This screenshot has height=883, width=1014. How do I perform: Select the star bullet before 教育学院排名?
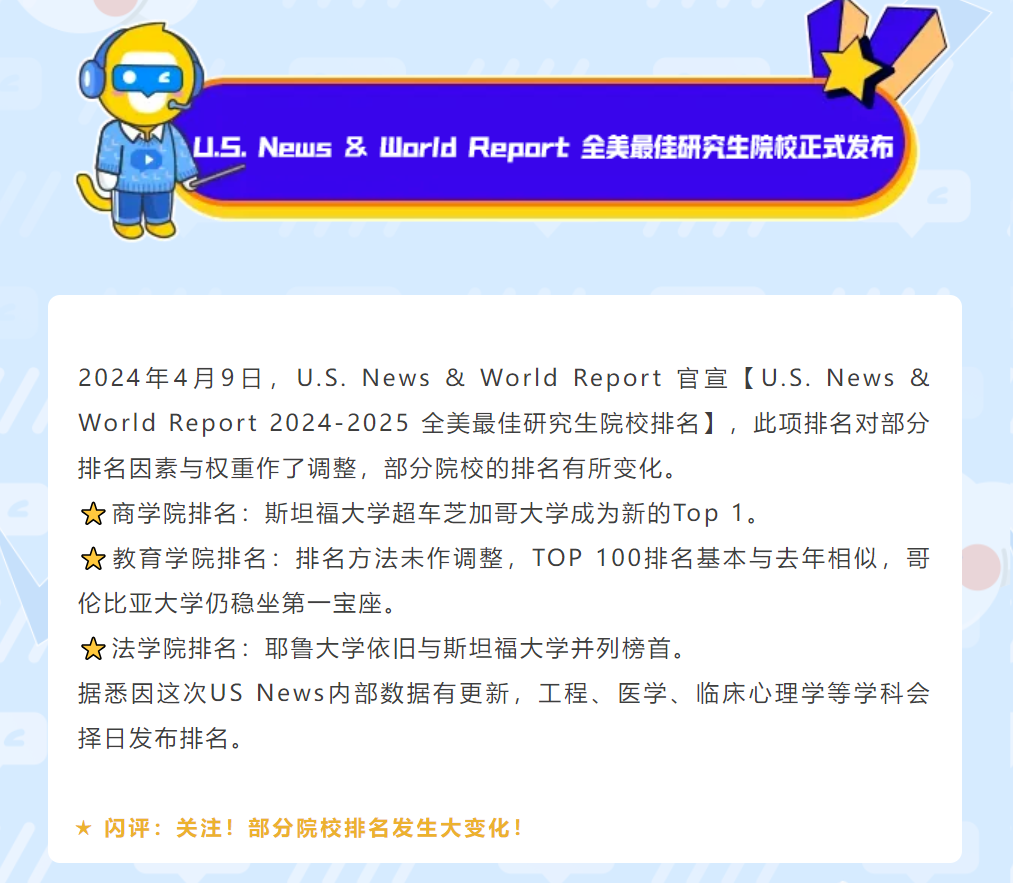93,560
